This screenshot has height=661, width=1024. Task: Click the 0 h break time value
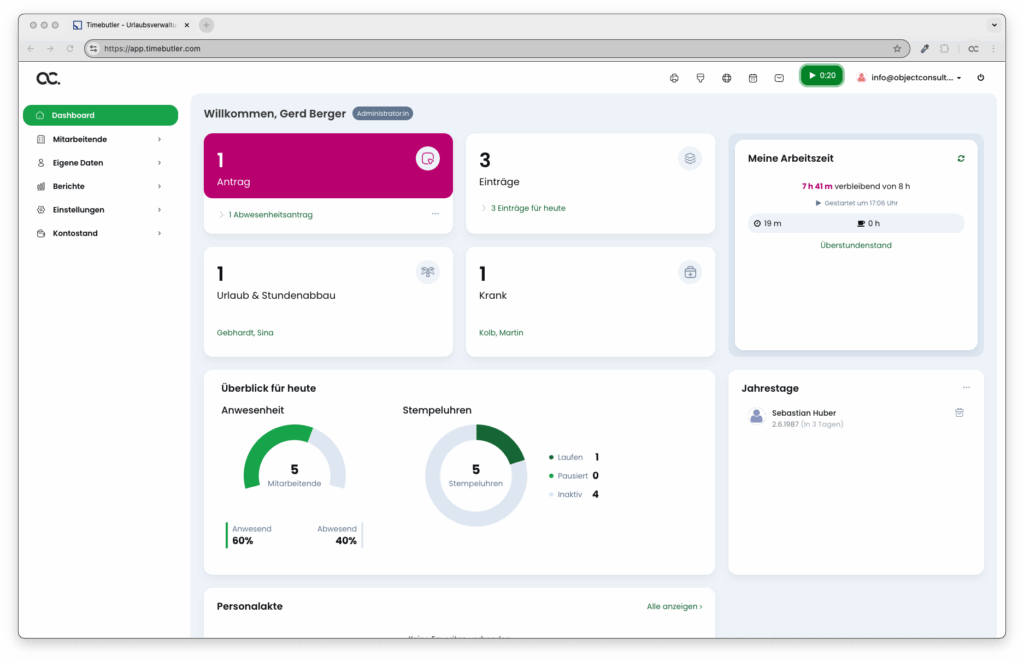869,223
